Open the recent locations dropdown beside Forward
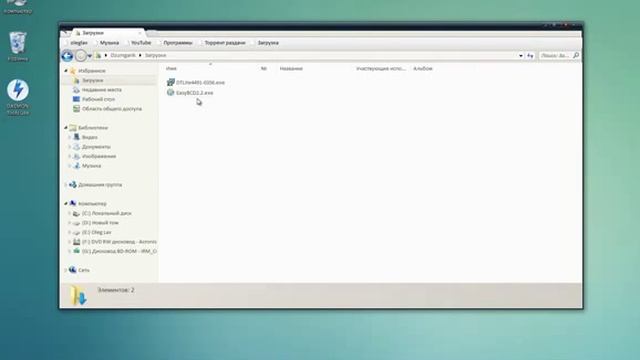Image resolution: width=640 pixels, height=360 pixels. pos(90,56)
